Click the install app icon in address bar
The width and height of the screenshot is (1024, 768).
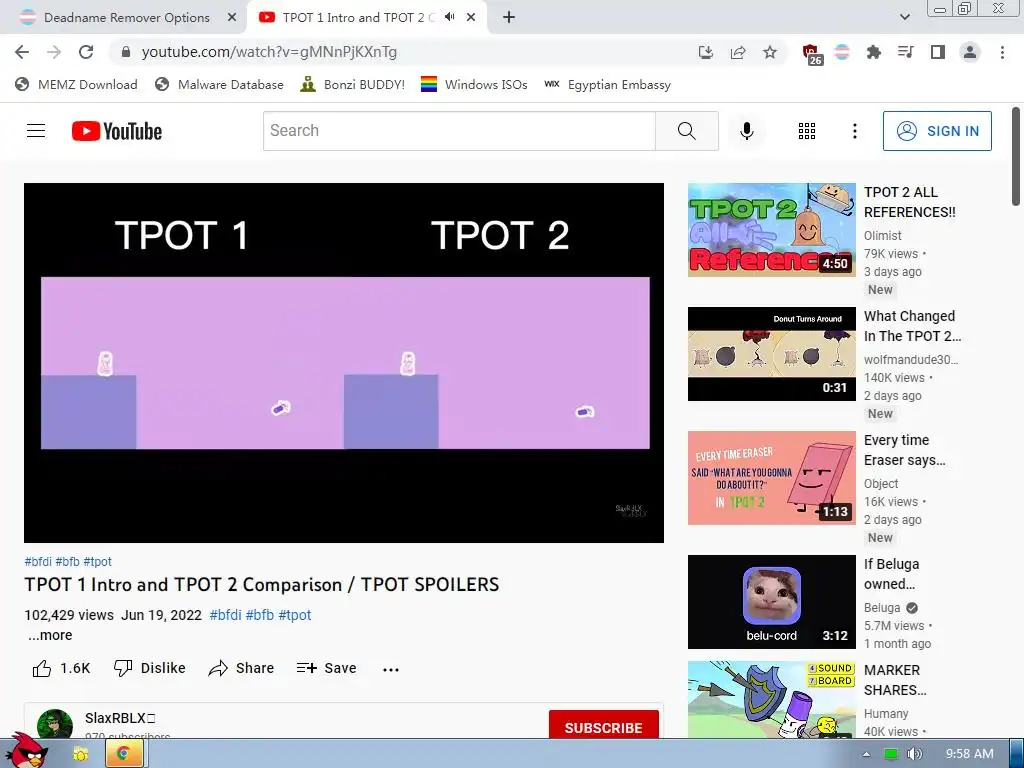point(705,52)
